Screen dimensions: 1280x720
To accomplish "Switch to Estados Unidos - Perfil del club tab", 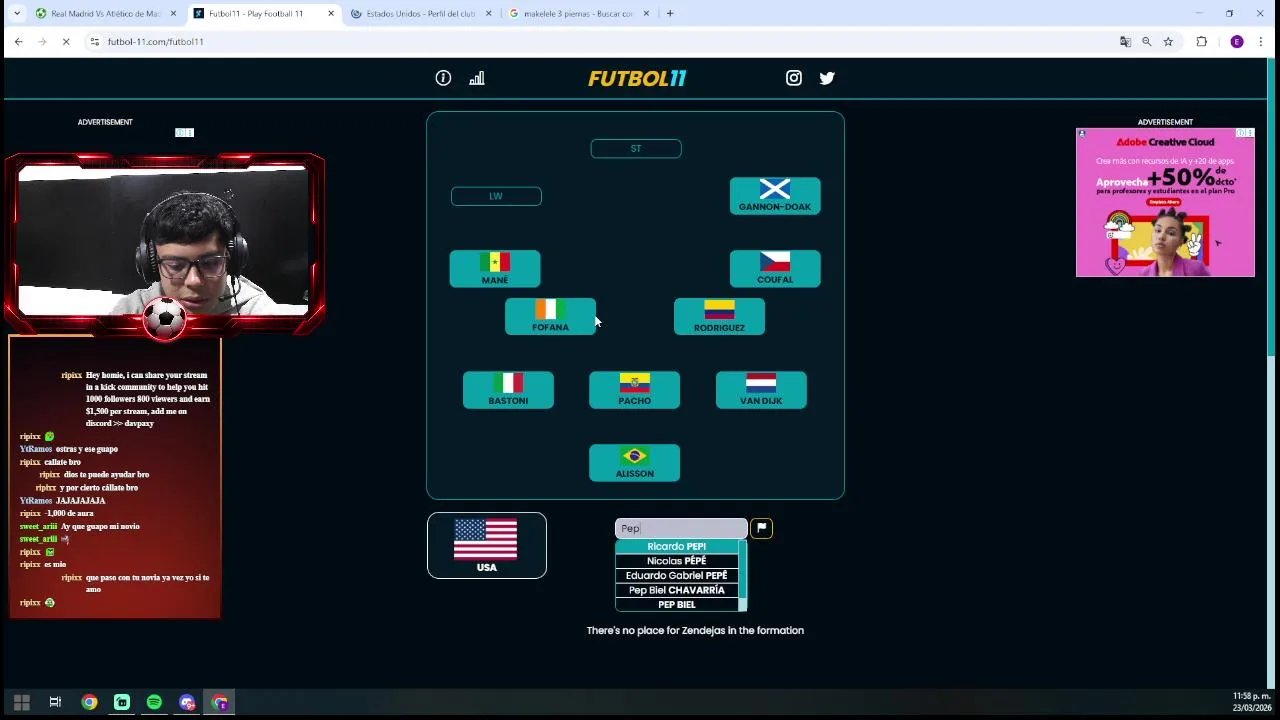I will pos(420,14).
